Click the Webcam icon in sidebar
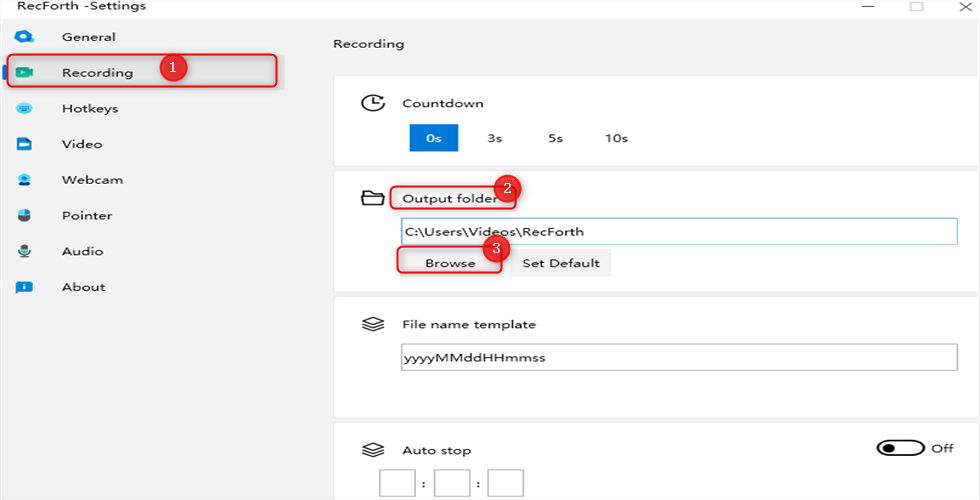 [x=24, y=180]
